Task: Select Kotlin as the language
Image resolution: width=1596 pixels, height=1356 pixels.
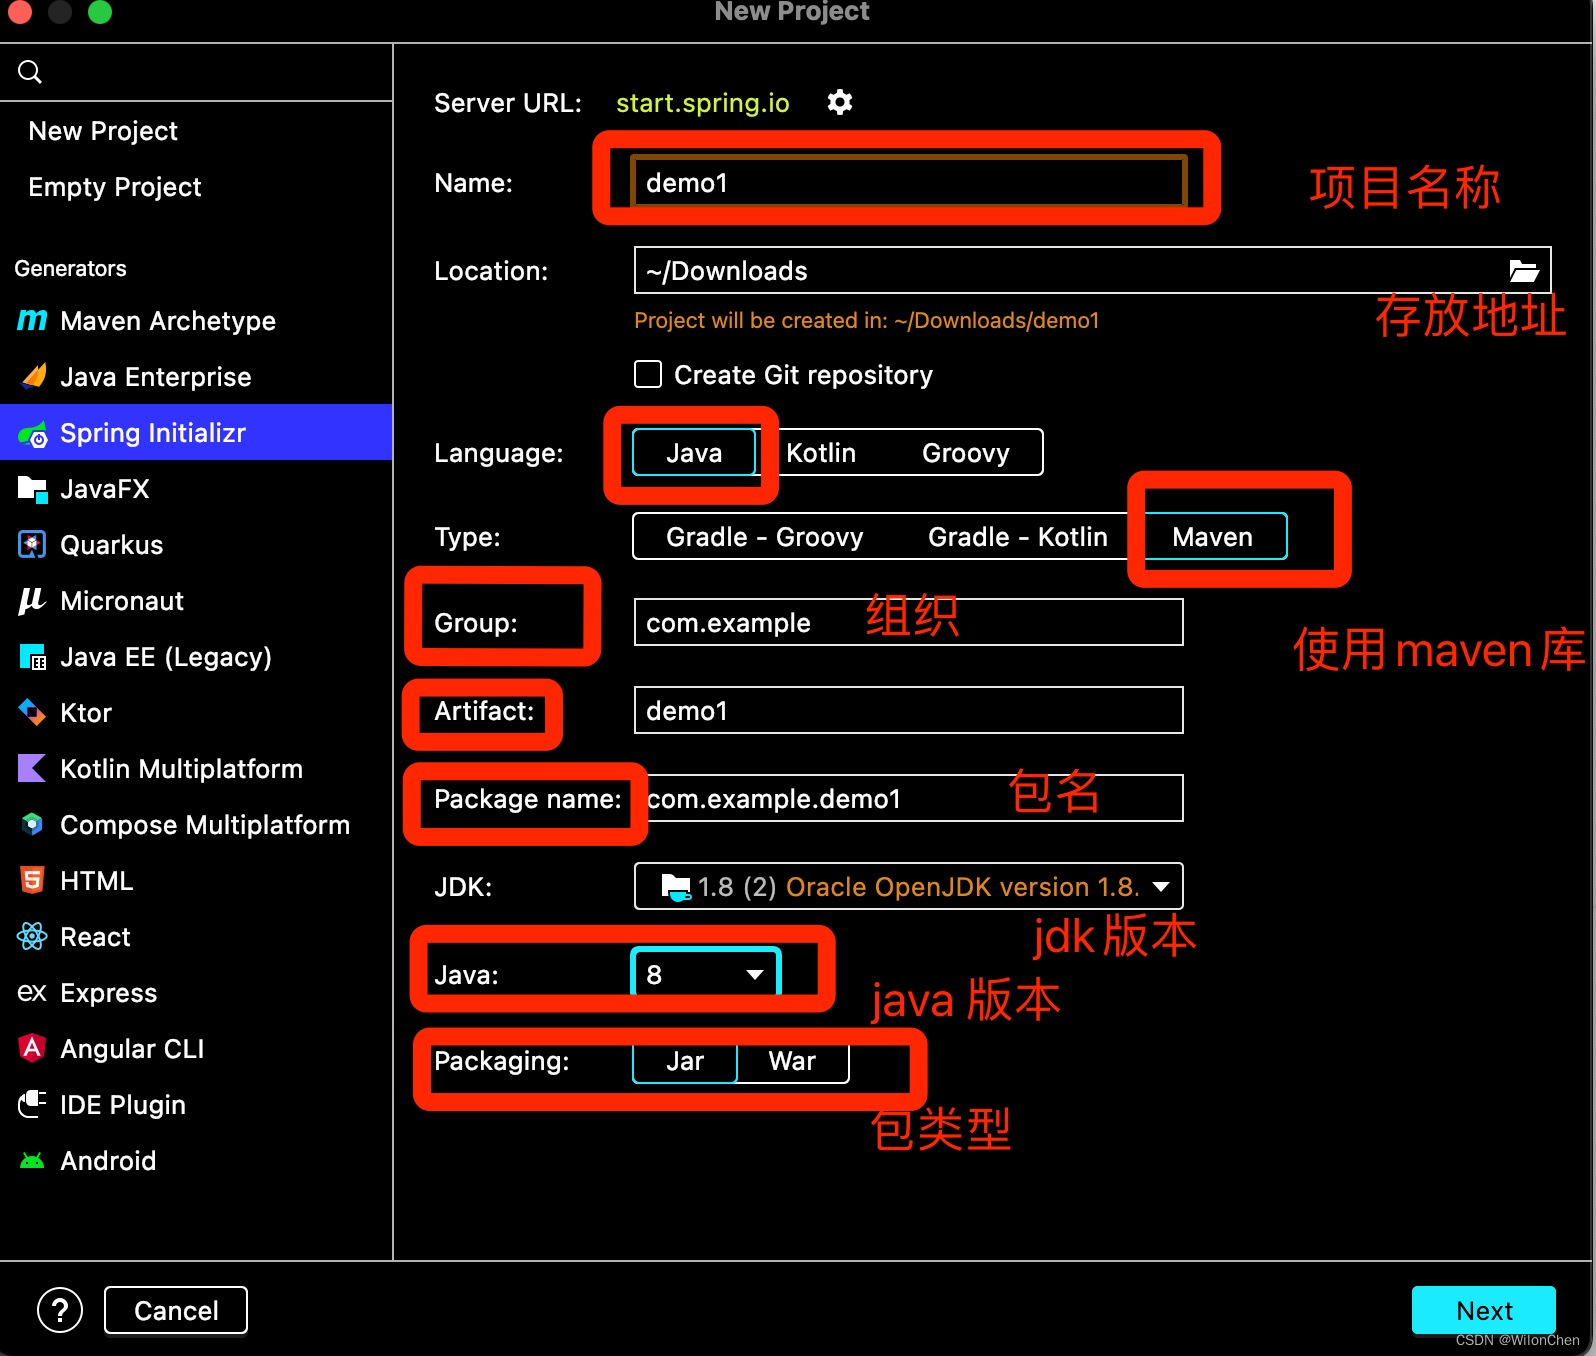Action: click(x=821, y=453)
